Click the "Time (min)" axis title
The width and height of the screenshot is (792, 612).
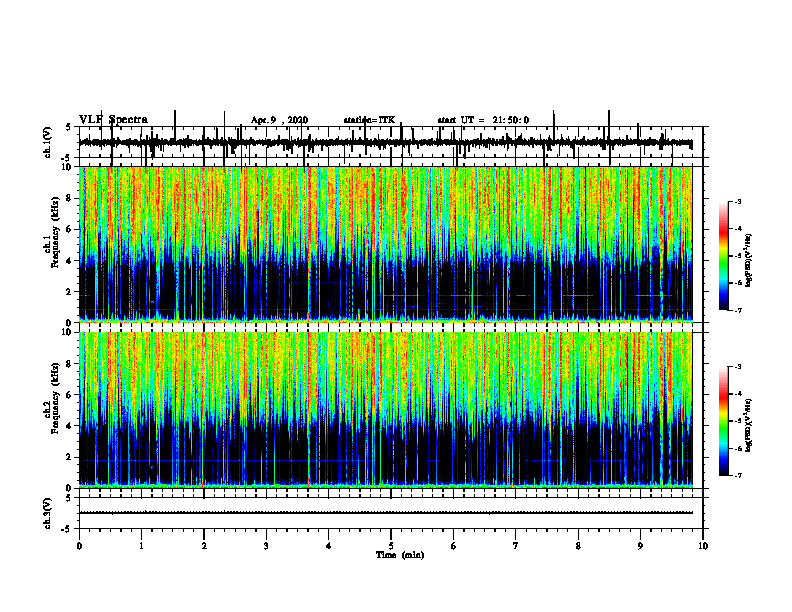pyautogui.click(x=400, y=555)
